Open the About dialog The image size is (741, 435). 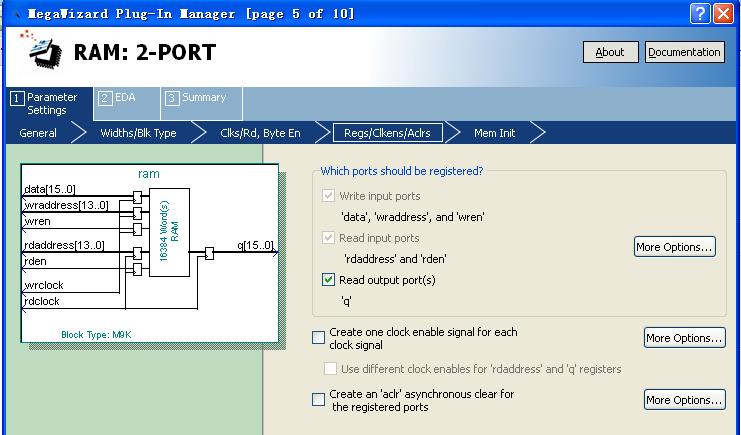[611, 52]
